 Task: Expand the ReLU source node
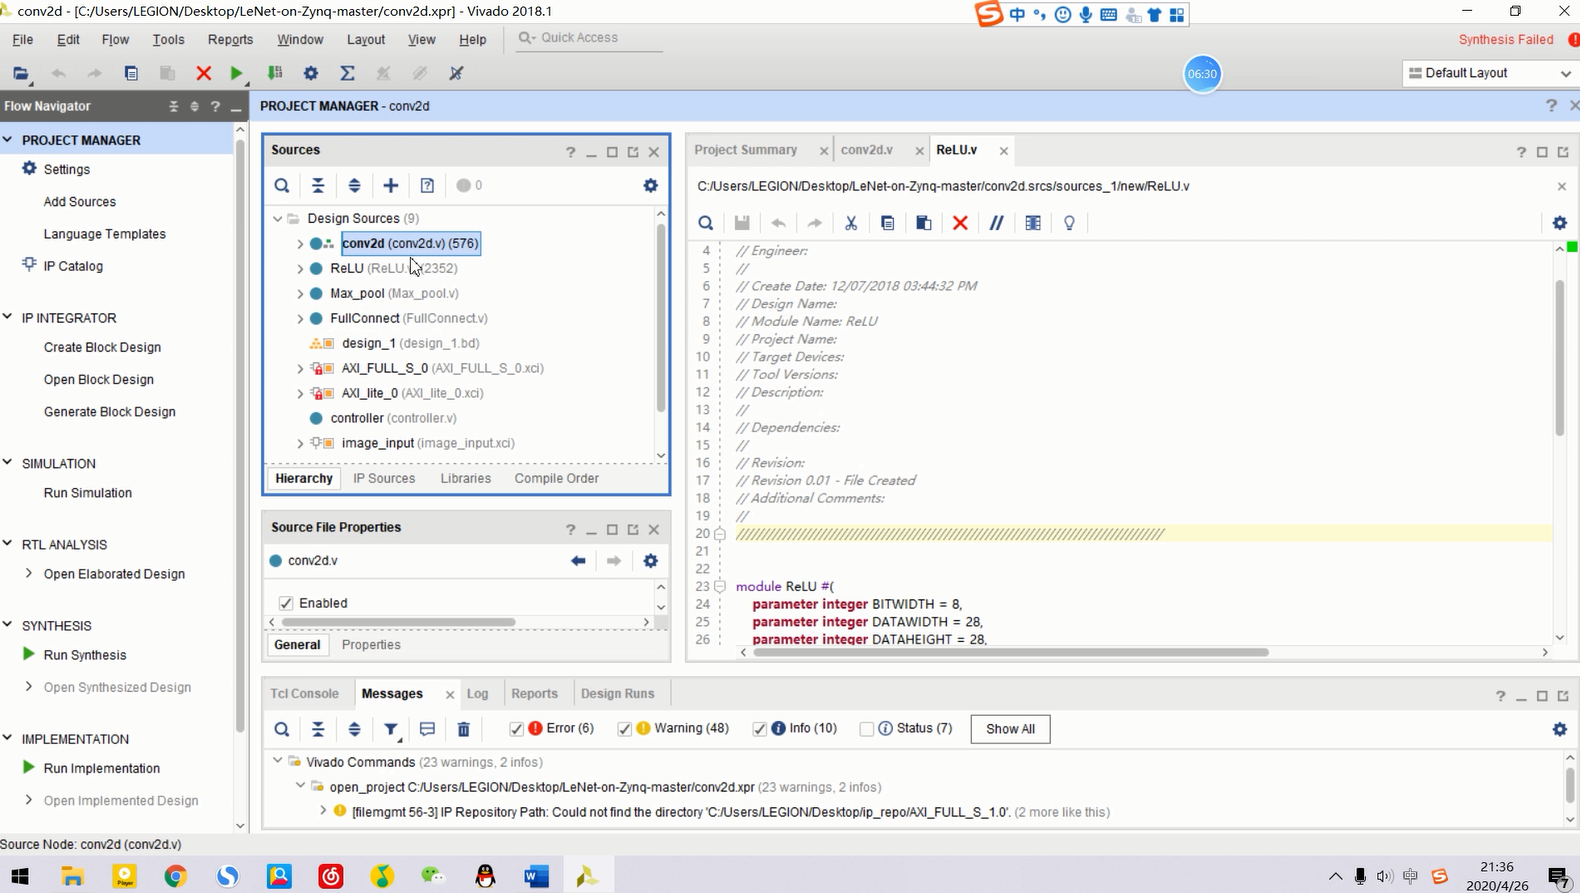300,269
